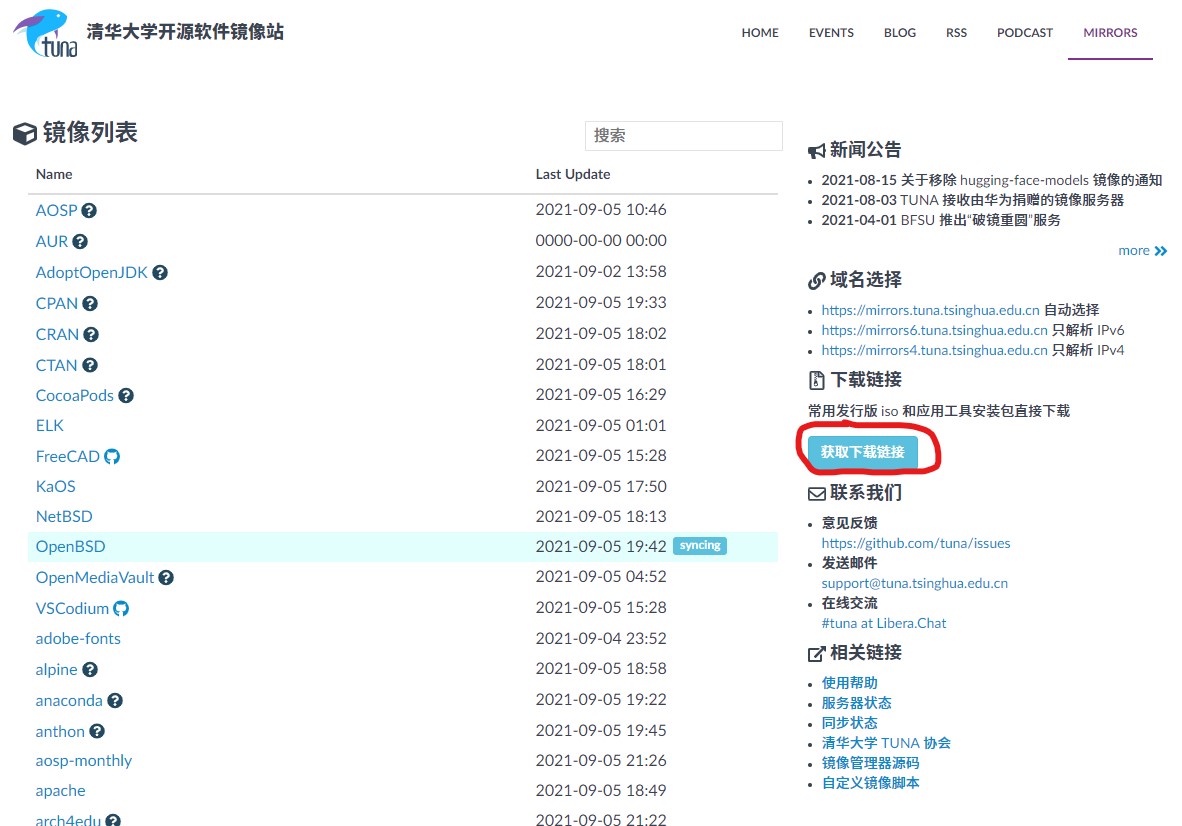Focus the 搜索 search field
Image resolution: width=1182 pixels, height=826 pixels.
684,136
